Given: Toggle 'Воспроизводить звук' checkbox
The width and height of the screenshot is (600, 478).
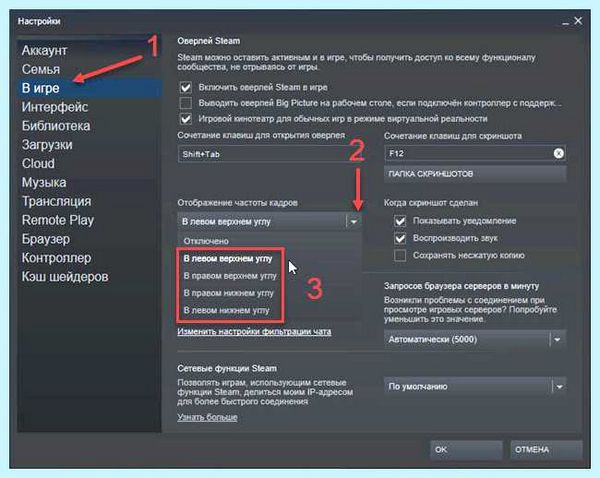Looking at the screenshot, I should coord(400,238).
